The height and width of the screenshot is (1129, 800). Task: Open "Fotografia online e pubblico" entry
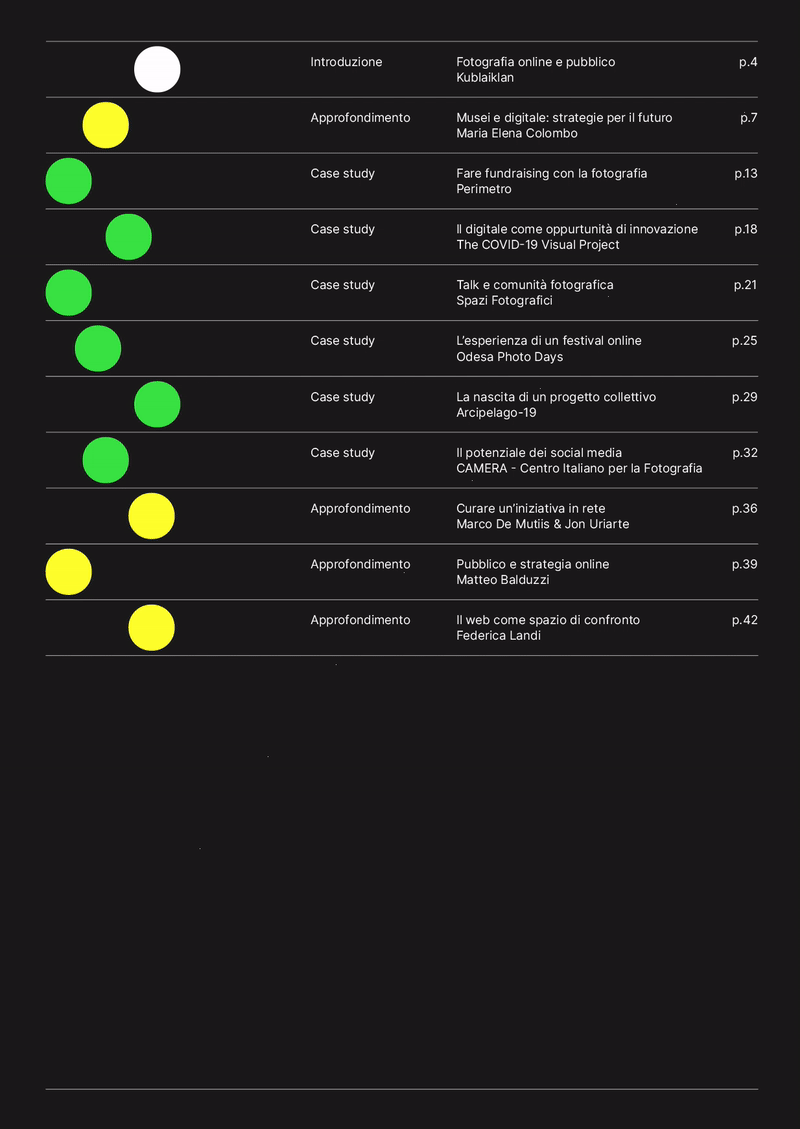[535, 62]
